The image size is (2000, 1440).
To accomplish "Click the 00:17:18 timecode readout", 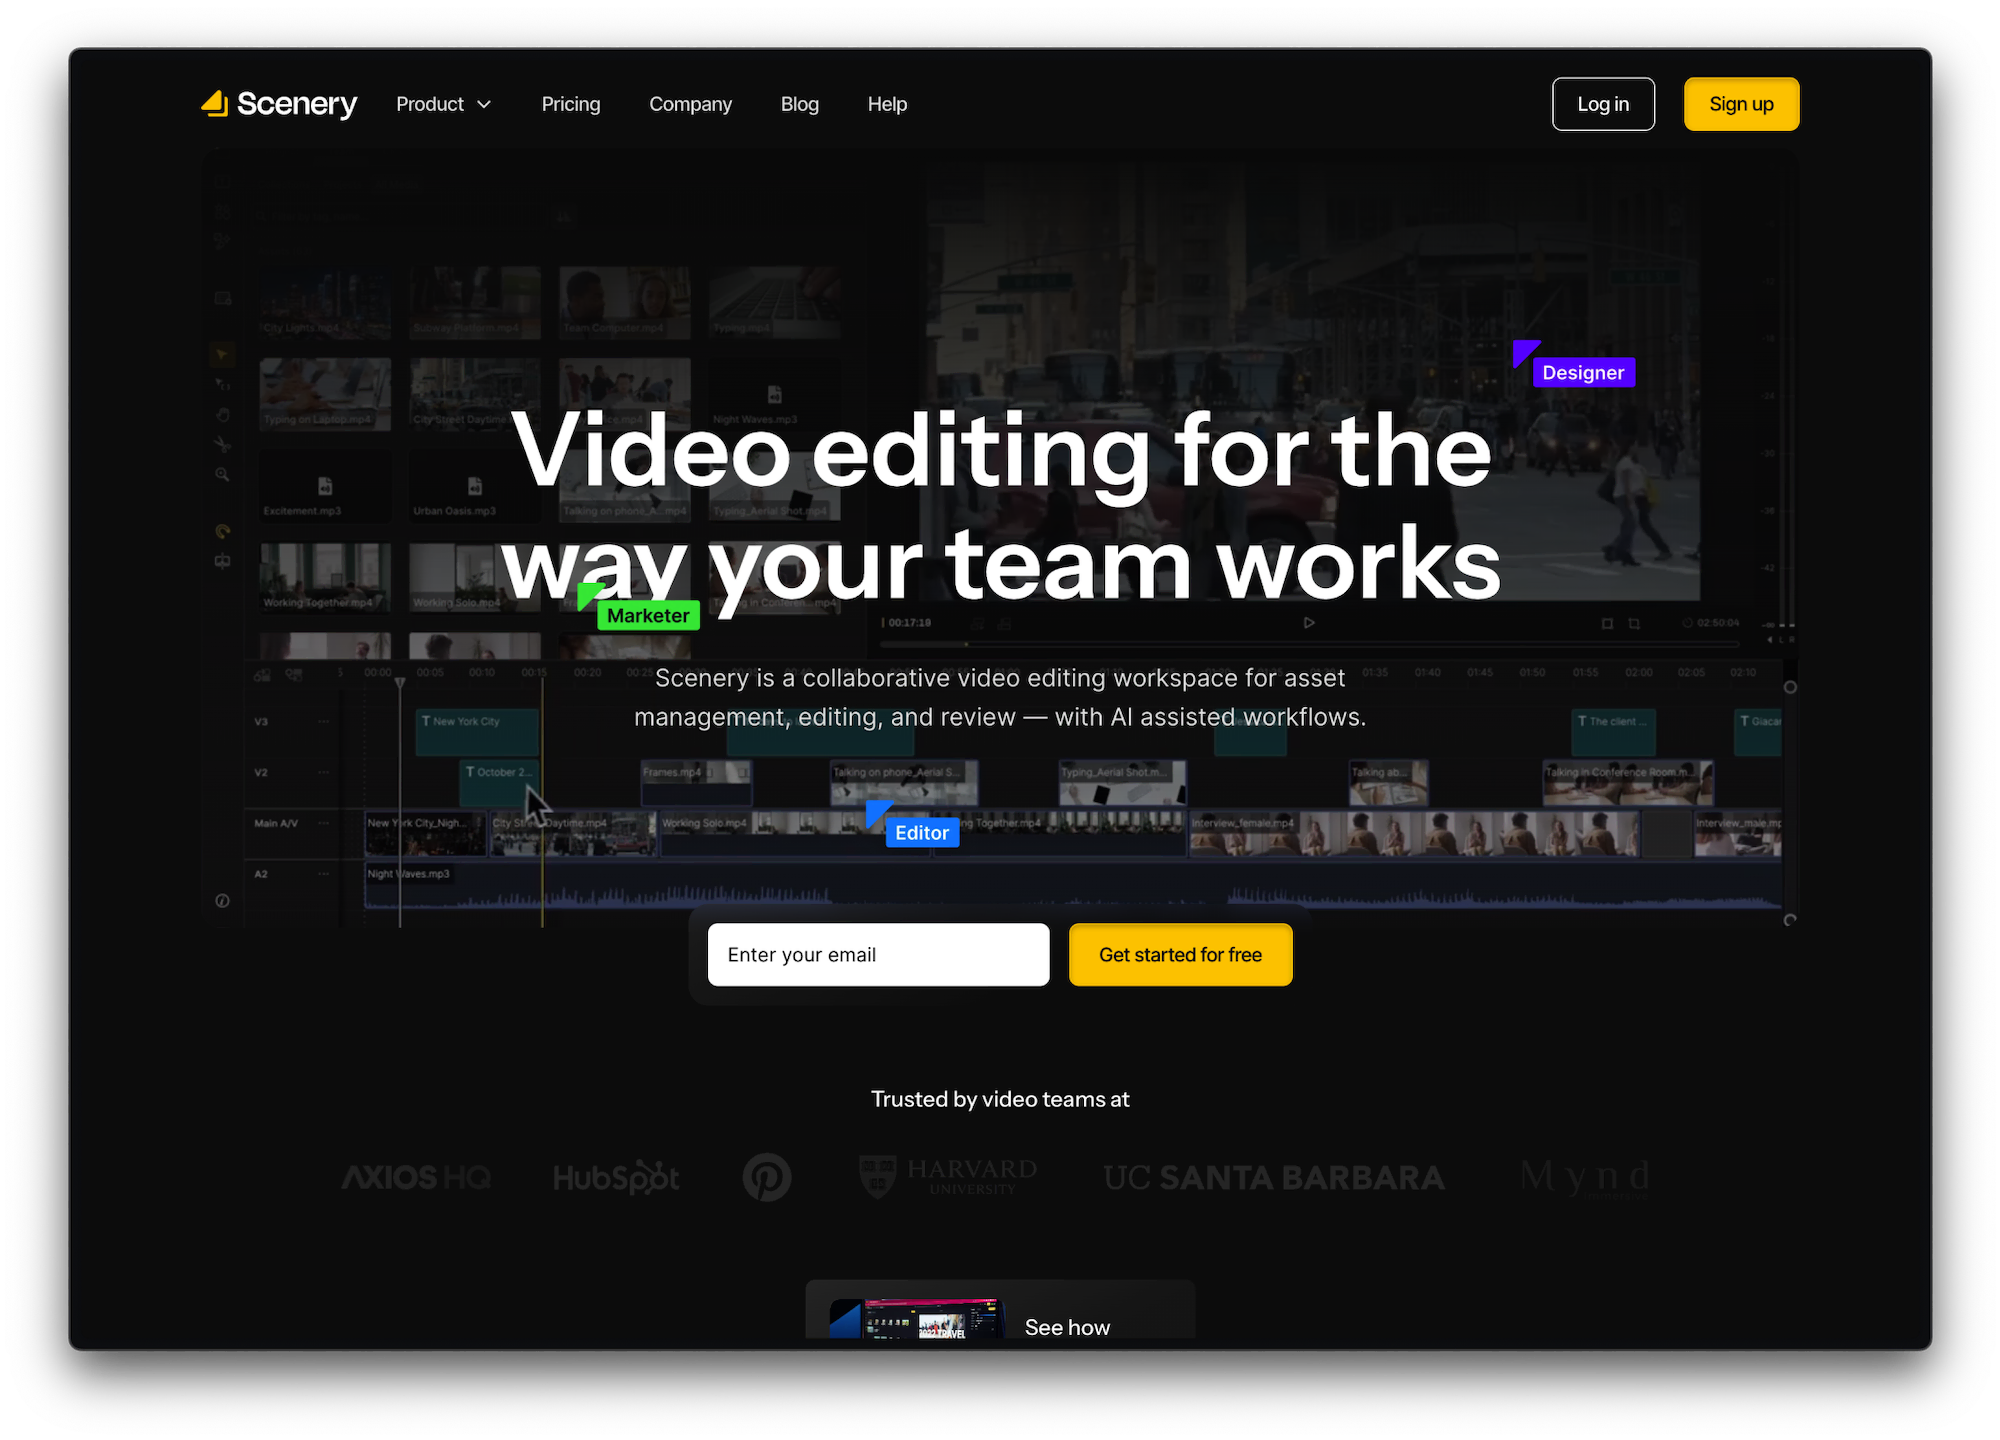I will 909,622.
